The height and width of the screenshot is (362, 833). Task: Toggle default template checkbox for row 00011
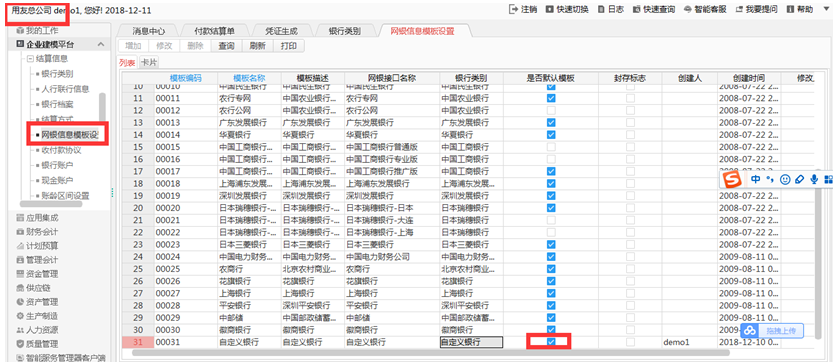[551, 98]
